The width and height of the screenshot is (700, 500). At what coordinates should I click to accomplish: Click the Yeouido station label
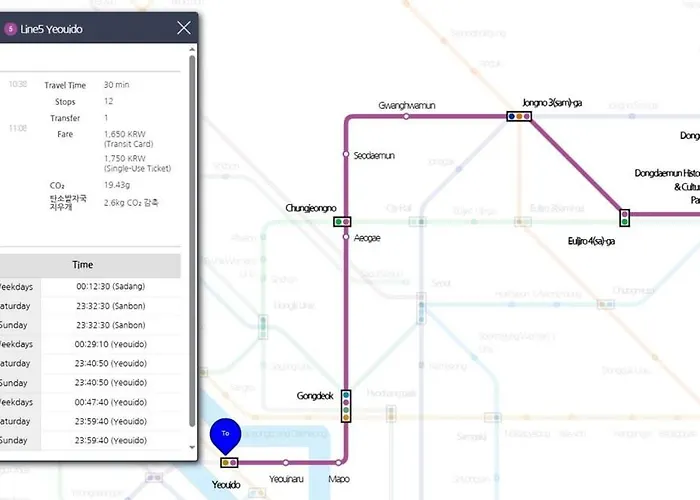pyautogui.click(x=226, y=485)
